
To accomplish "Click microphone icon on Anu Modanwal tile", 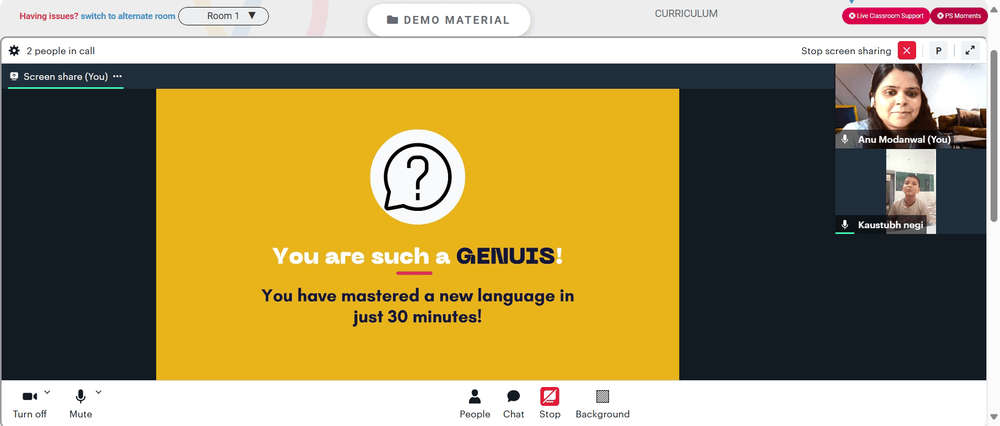I will coord(845,139).
